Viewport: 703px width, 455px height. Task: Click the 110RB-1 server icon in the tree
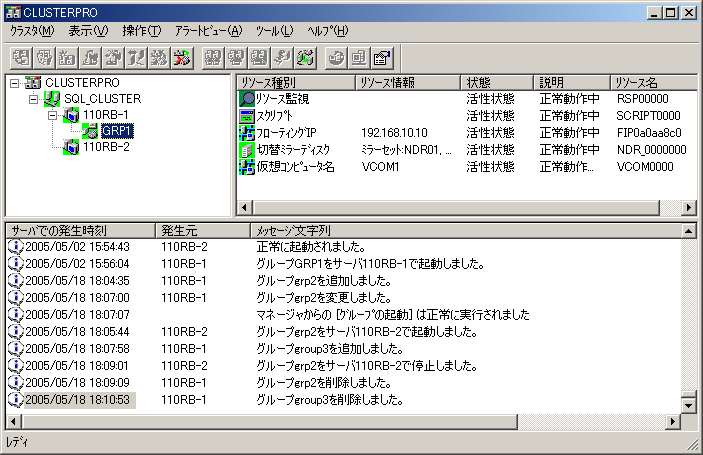click(71, 115)
